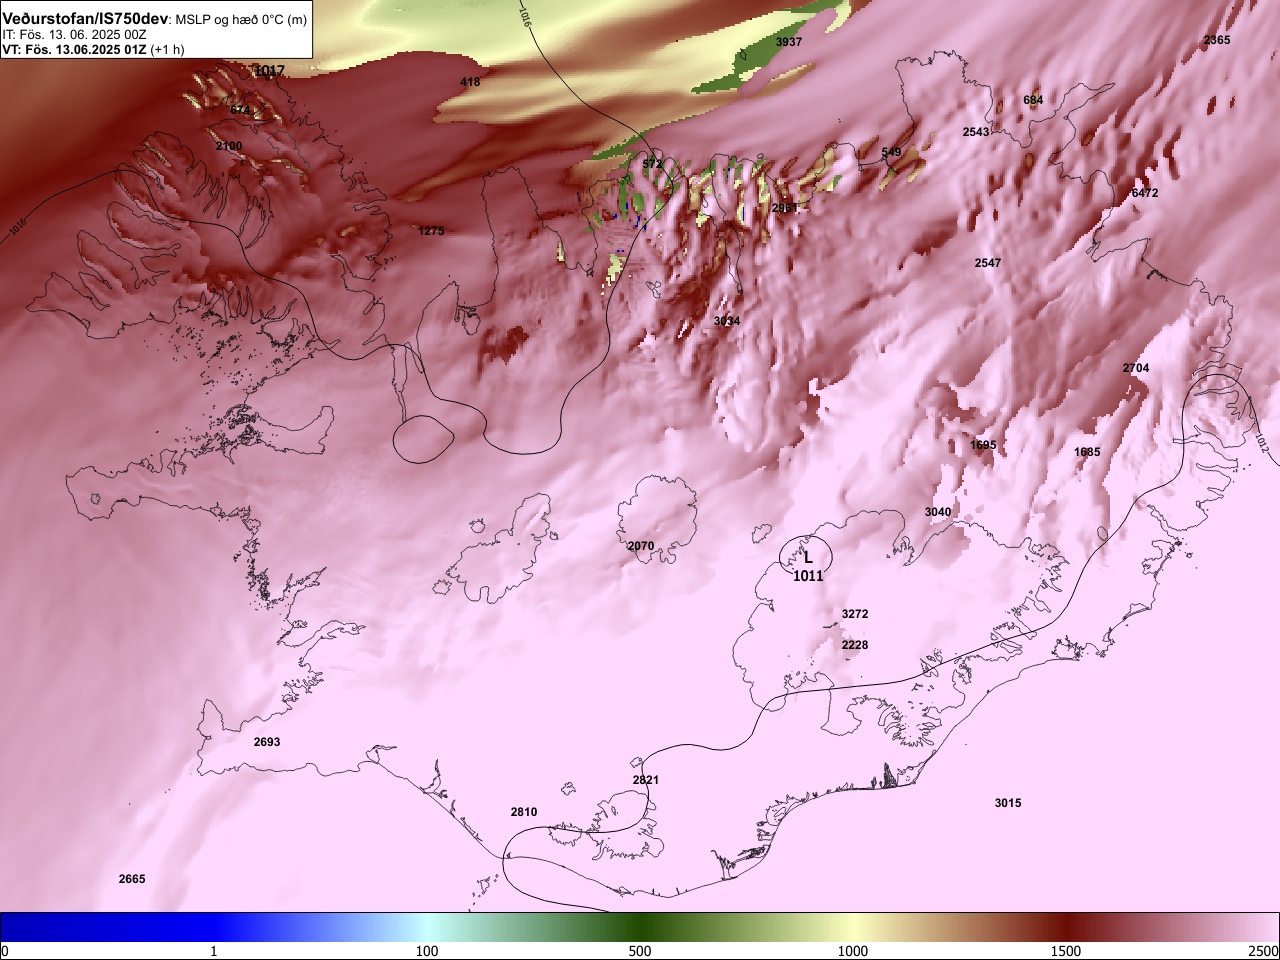
Task: Click the 2704 height label
Action: [x=1136, y=368]
